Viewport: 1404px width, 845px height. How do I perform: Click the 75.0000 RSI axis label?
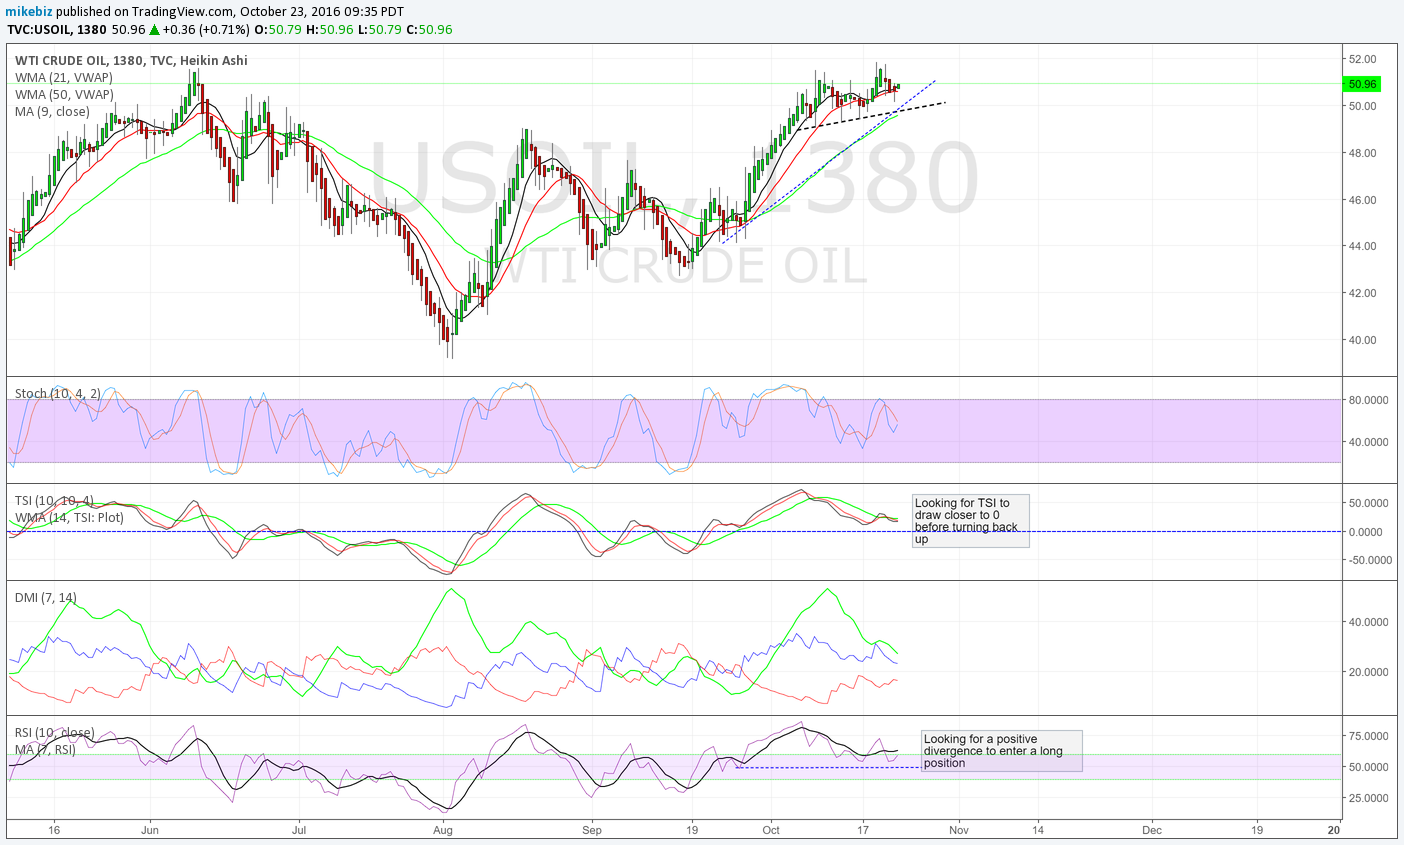(1368, 736)
